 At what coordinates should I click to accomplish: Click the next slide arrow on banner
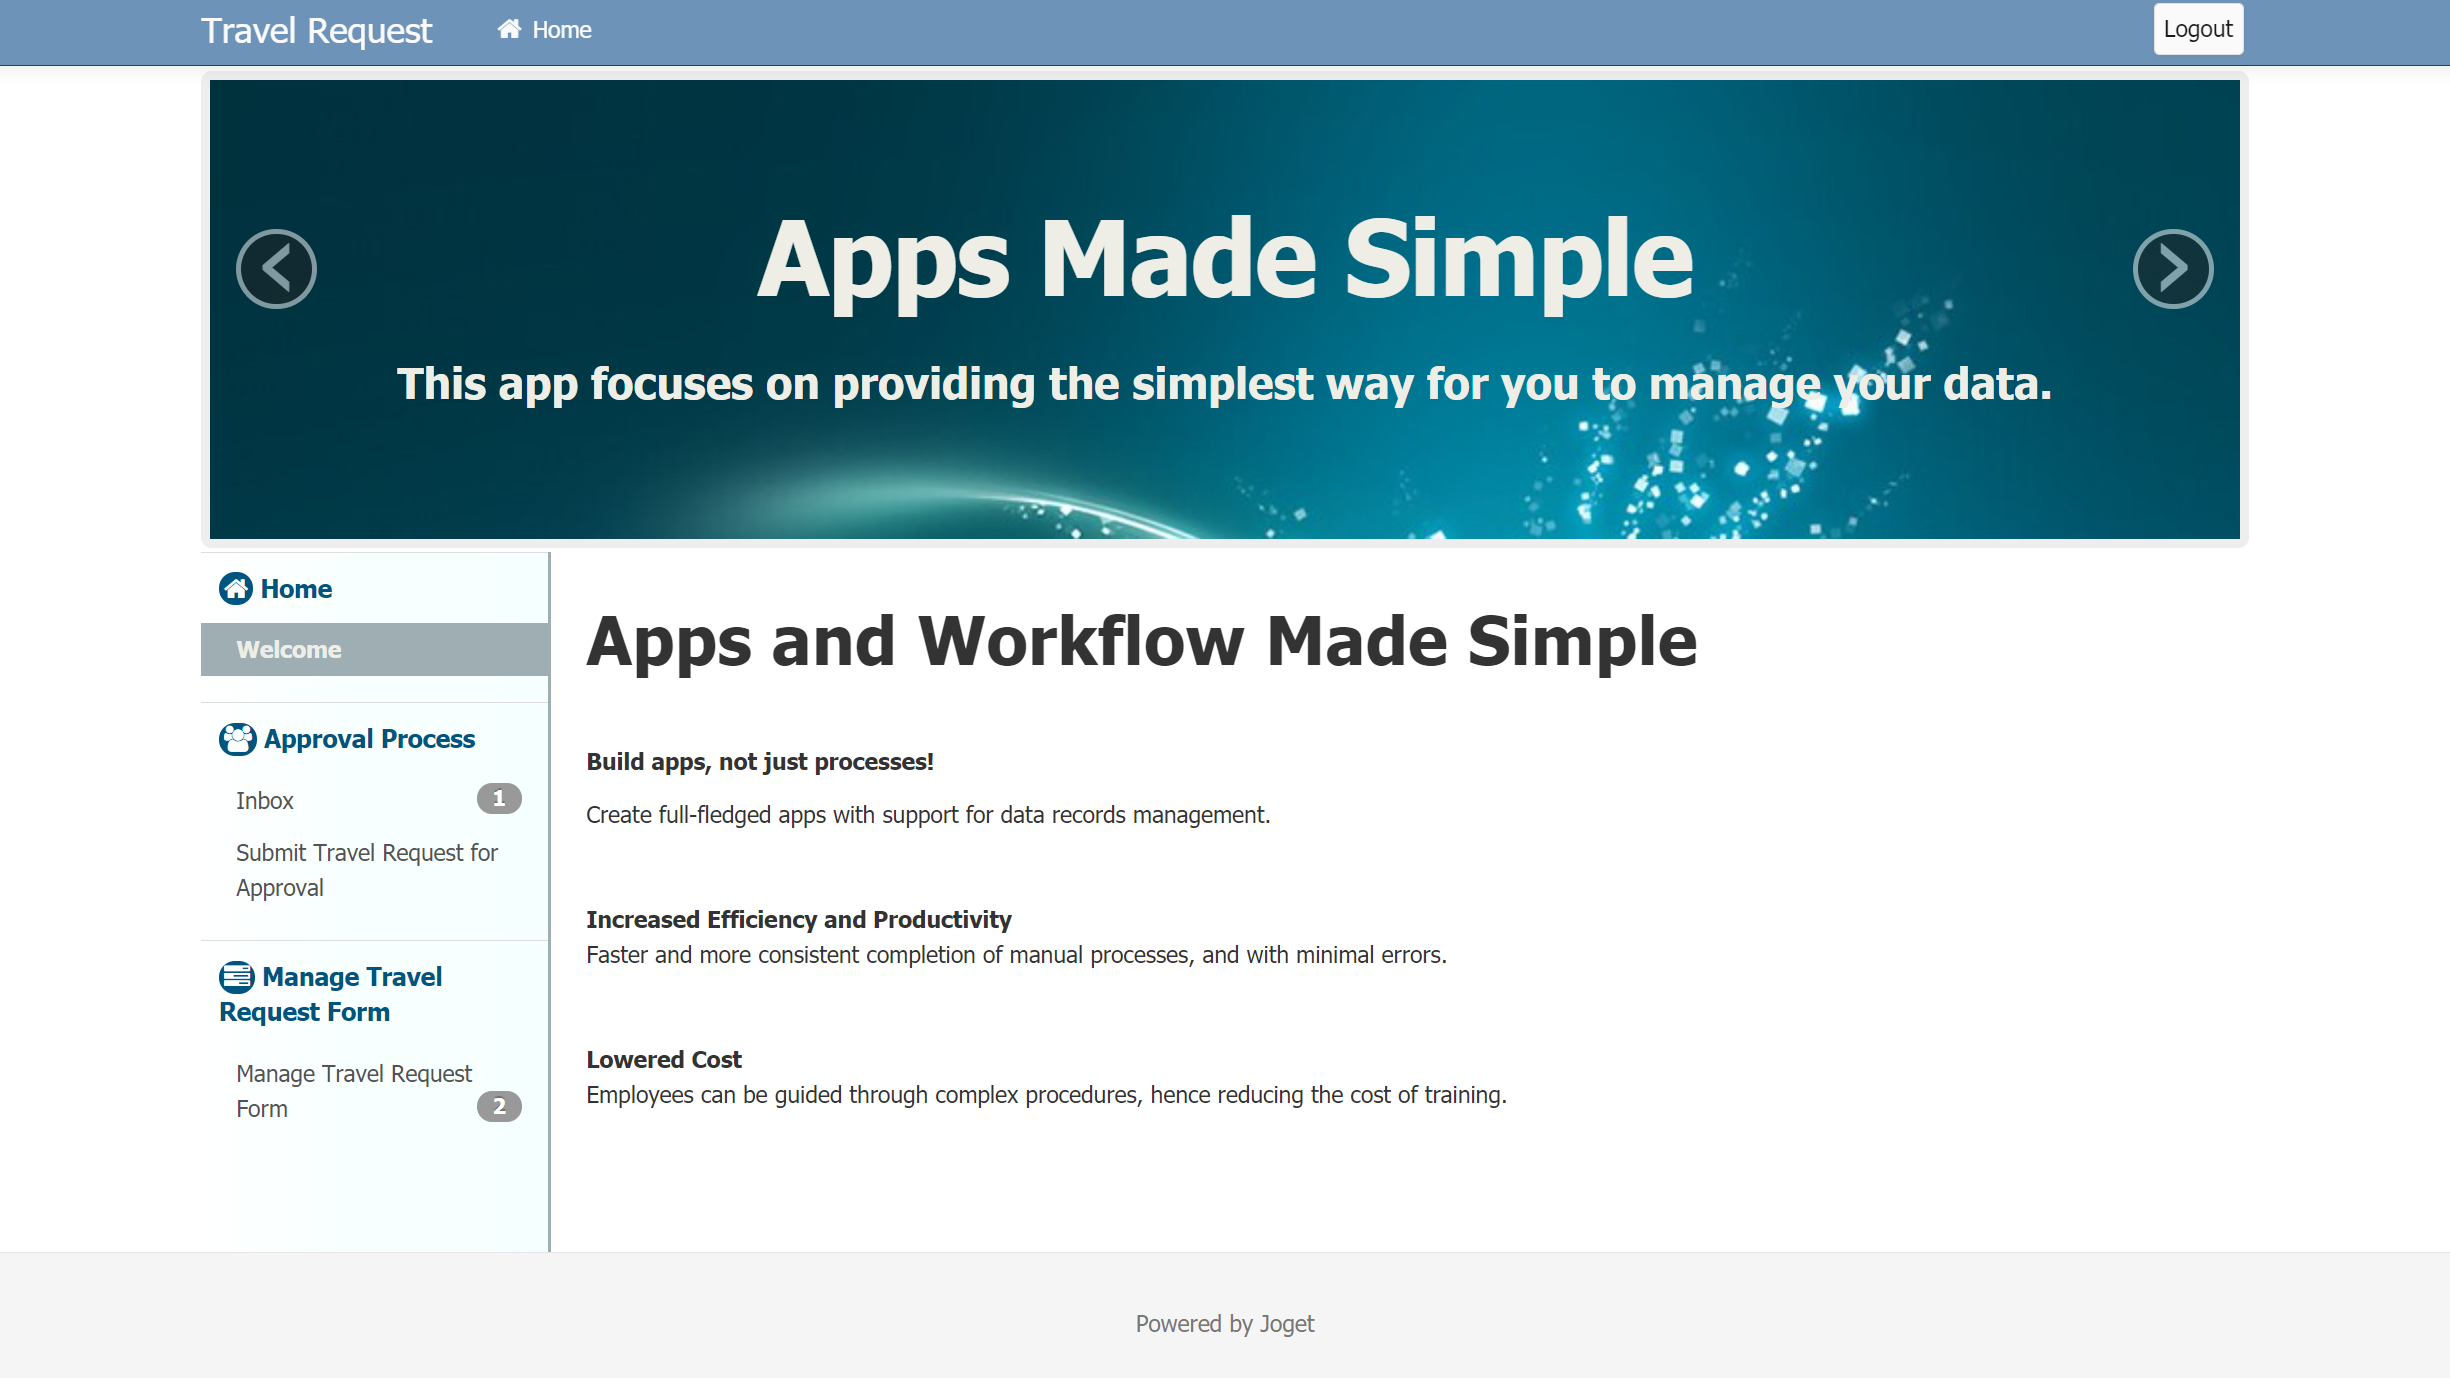click(x=2172, y=269)
